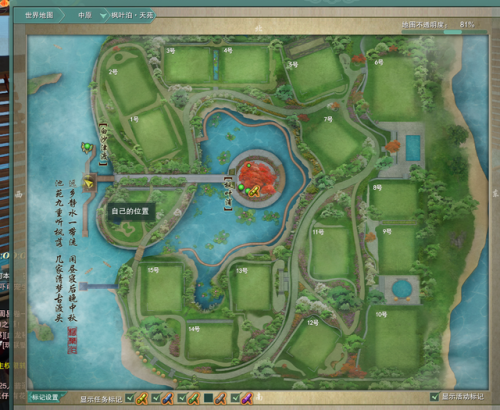Uncheck the green scroll task marker checkbox
Screen dimensions: 500x410
click(x=182, y=397)
